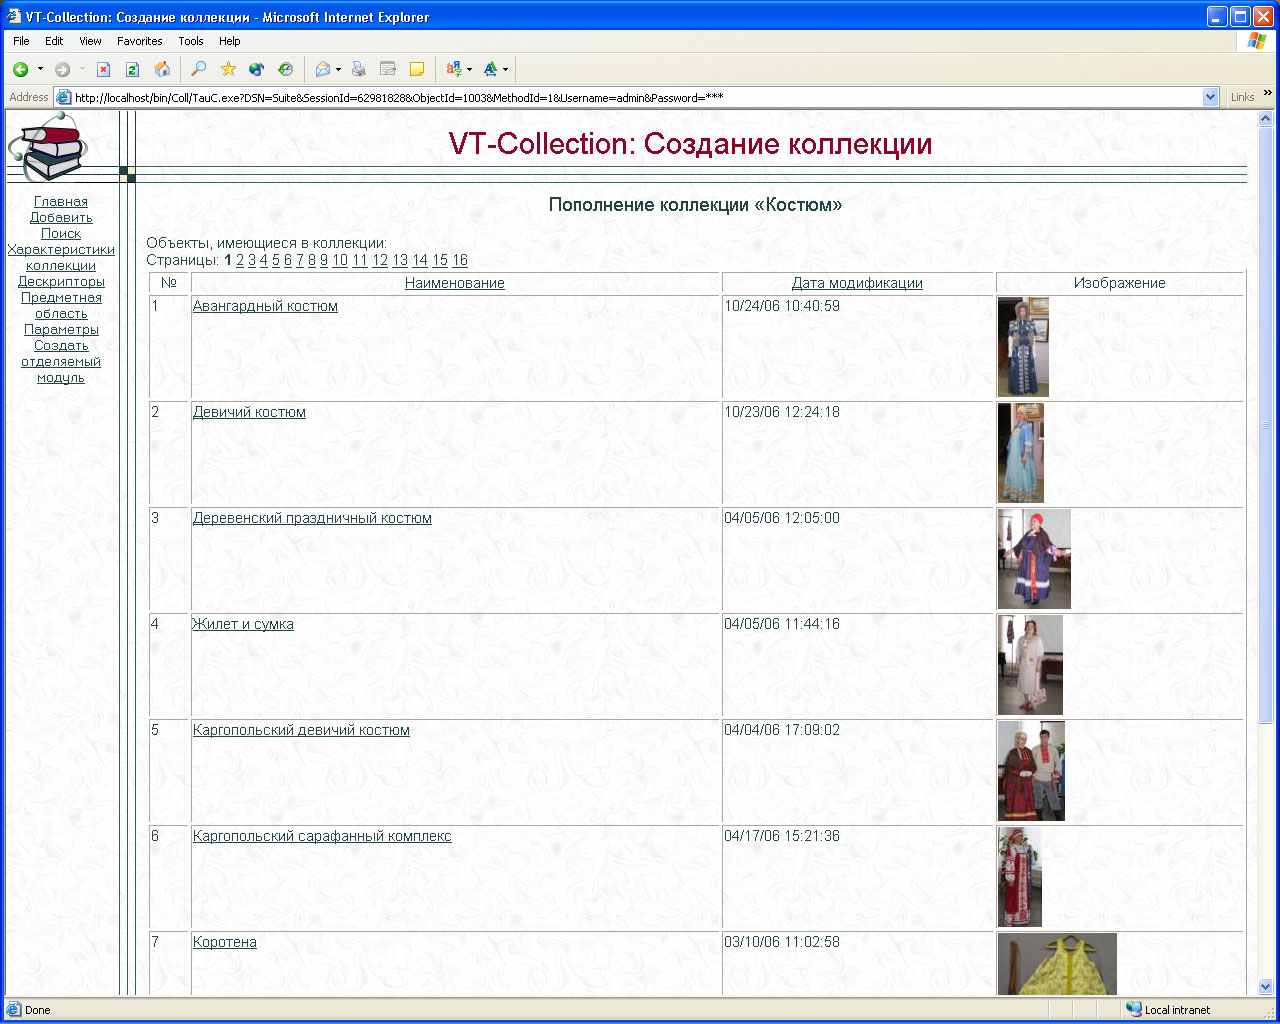Go to page 16 of results

460,260
